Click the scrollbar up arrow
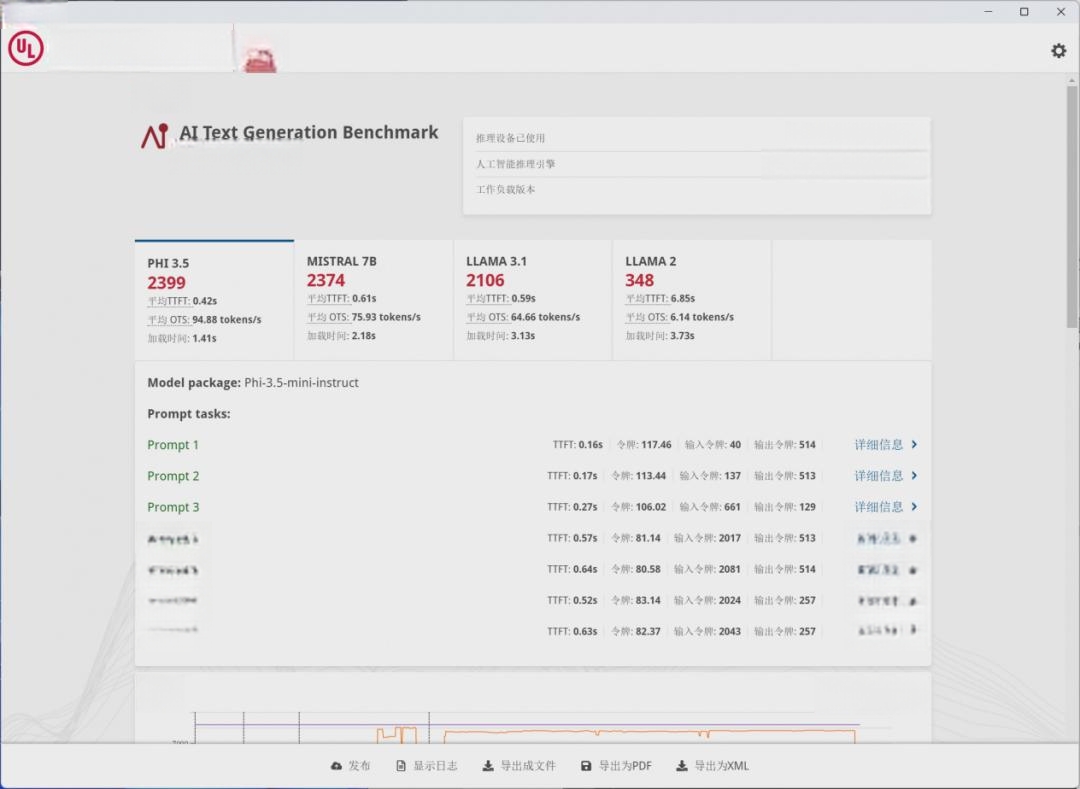 pos(1072,81)
